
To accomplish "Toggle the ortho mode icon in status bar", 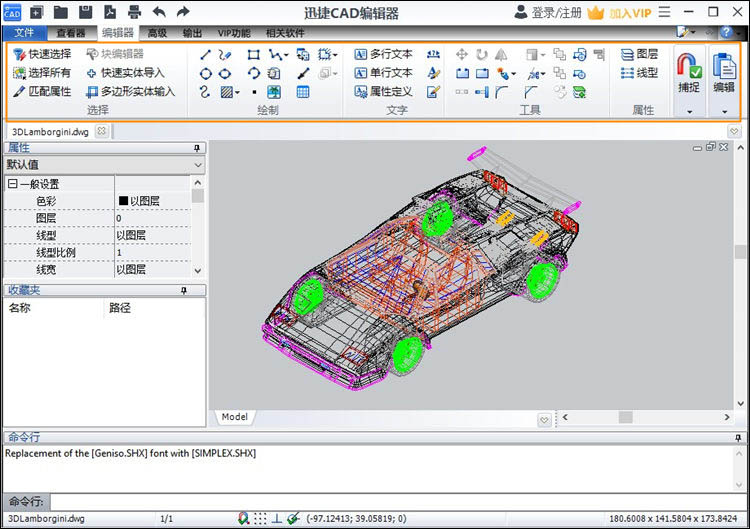I will (x=276, y=519).
